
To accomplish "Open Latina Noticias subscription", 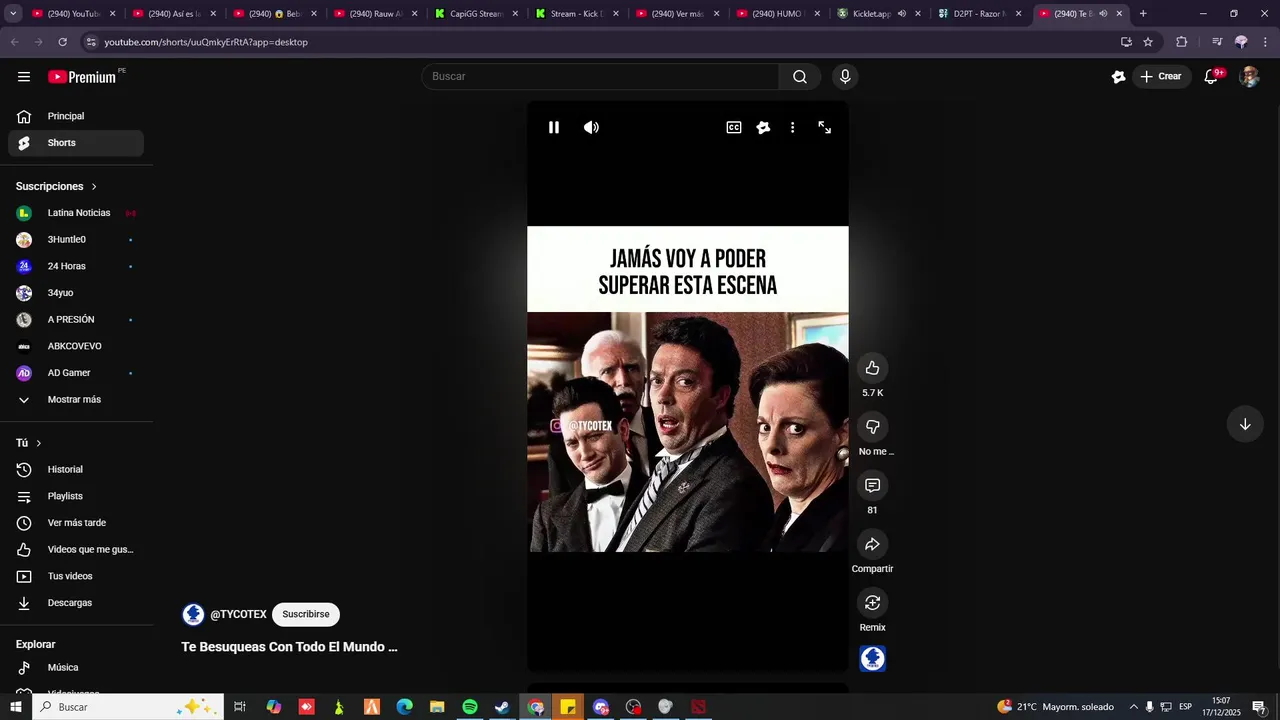I will [76, 213].
